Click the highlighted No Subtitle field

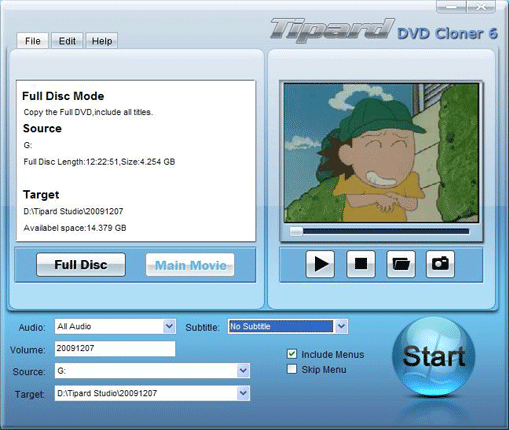pos(281,326)
